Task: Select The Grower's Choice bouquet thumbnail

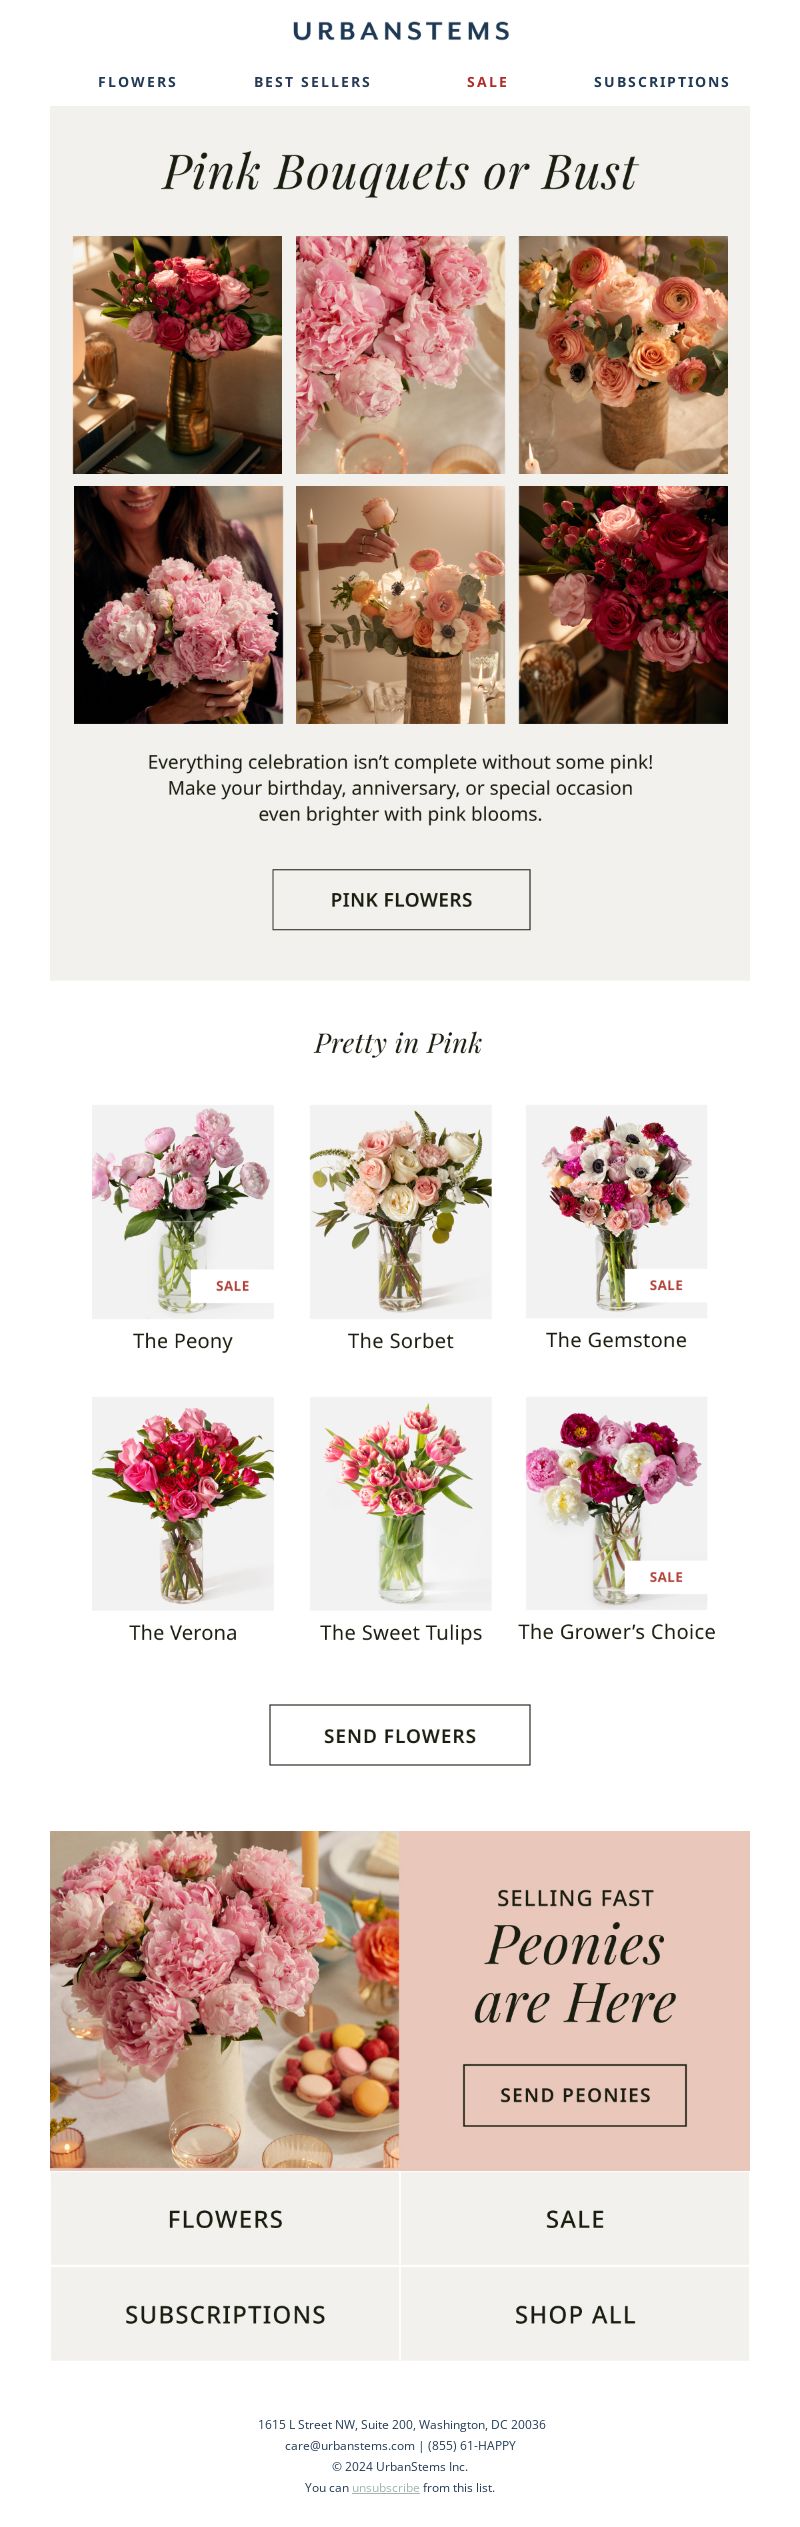Action: coord(617,1503)
